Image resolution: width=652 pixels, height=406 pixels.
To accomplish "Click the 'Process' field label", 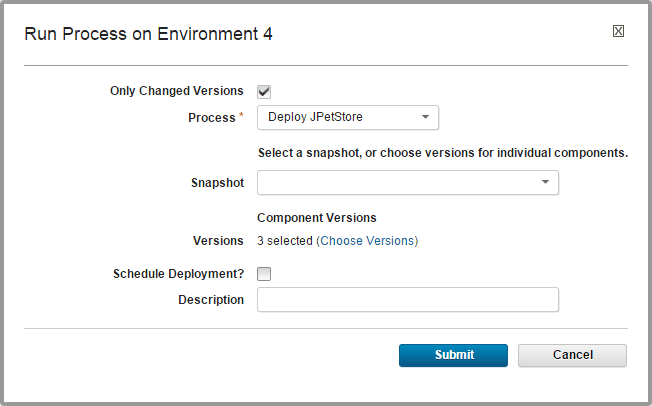I will pos(212,118).
